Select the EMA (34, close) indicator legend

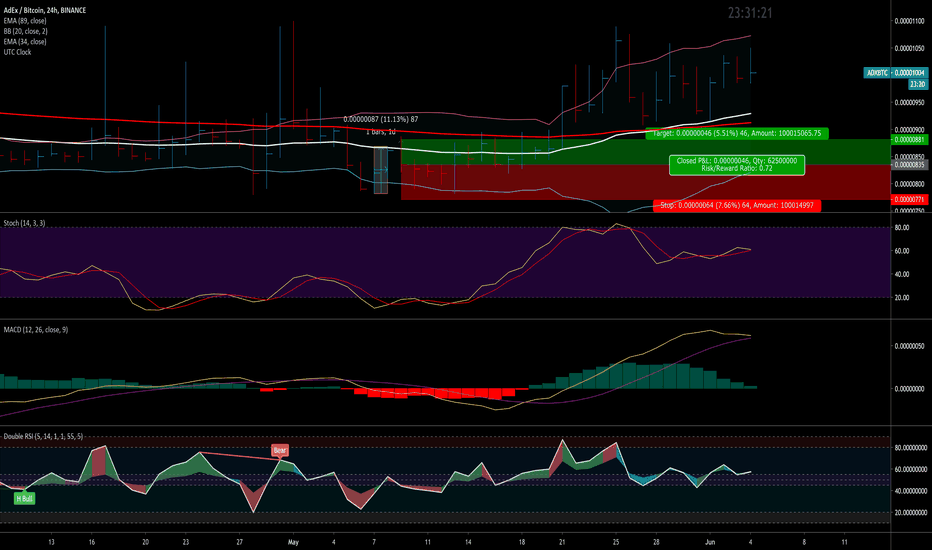tap(25, 42)
